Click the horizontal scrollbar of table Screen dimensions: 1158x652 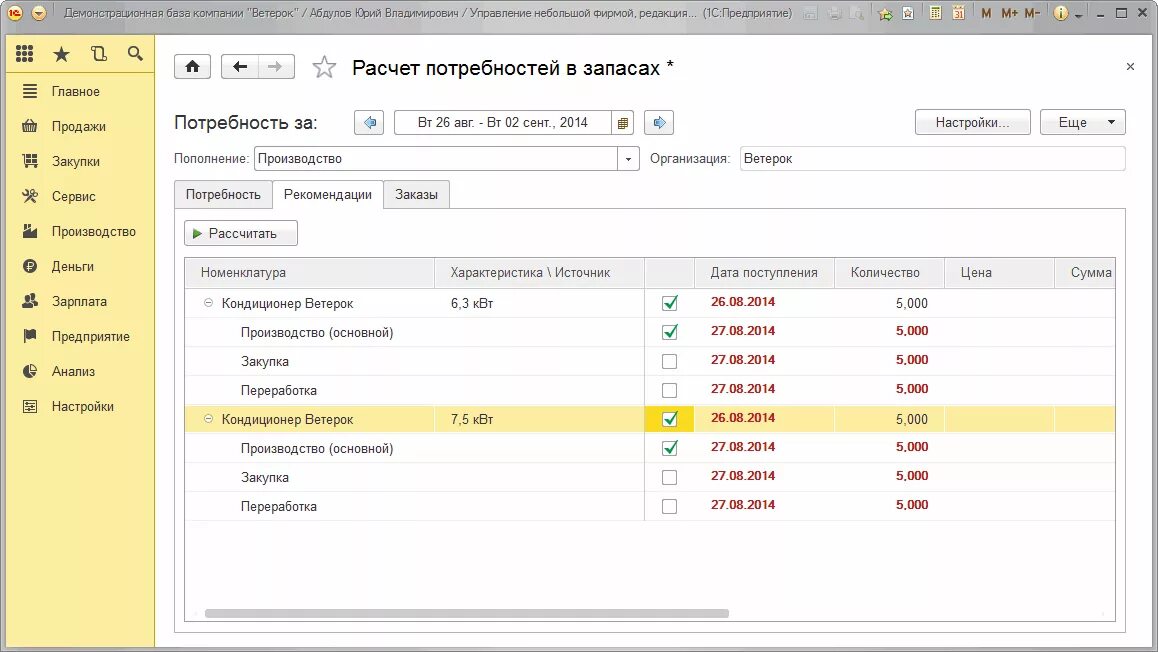[467, 614]
